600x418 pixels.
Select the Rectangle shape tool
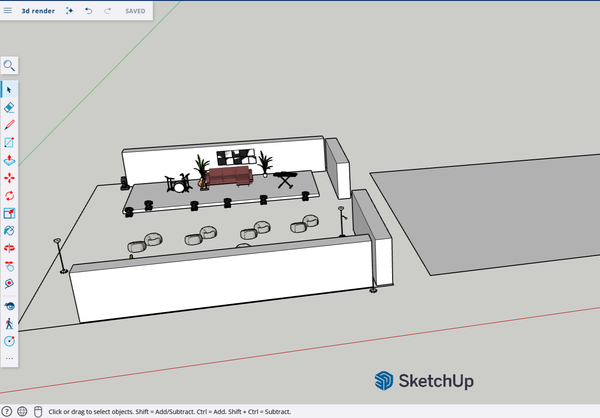tap(9, 142)
